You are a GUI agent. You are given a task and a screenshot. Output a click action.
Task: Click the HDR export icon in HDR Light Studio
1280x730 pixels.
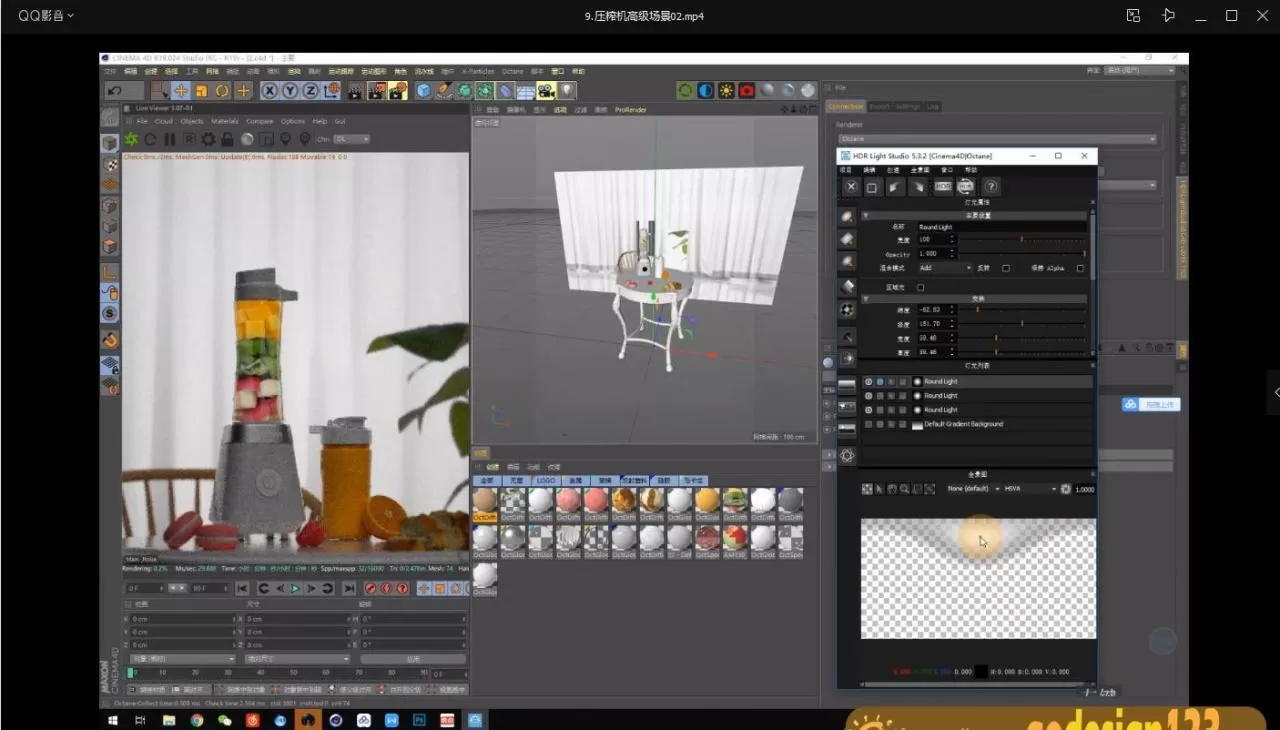click(944, 187)
